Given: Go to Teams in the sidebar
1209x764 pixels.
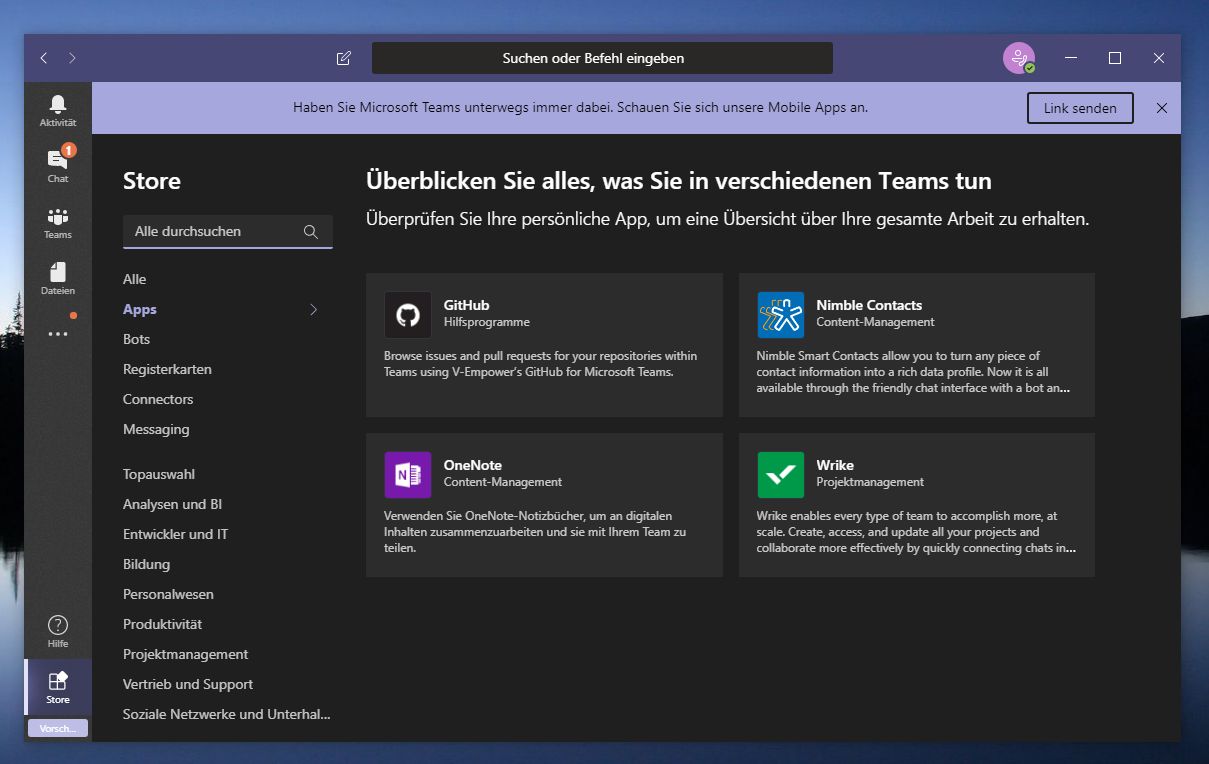Looking at the screenshot, I should (x=58, y=222).
